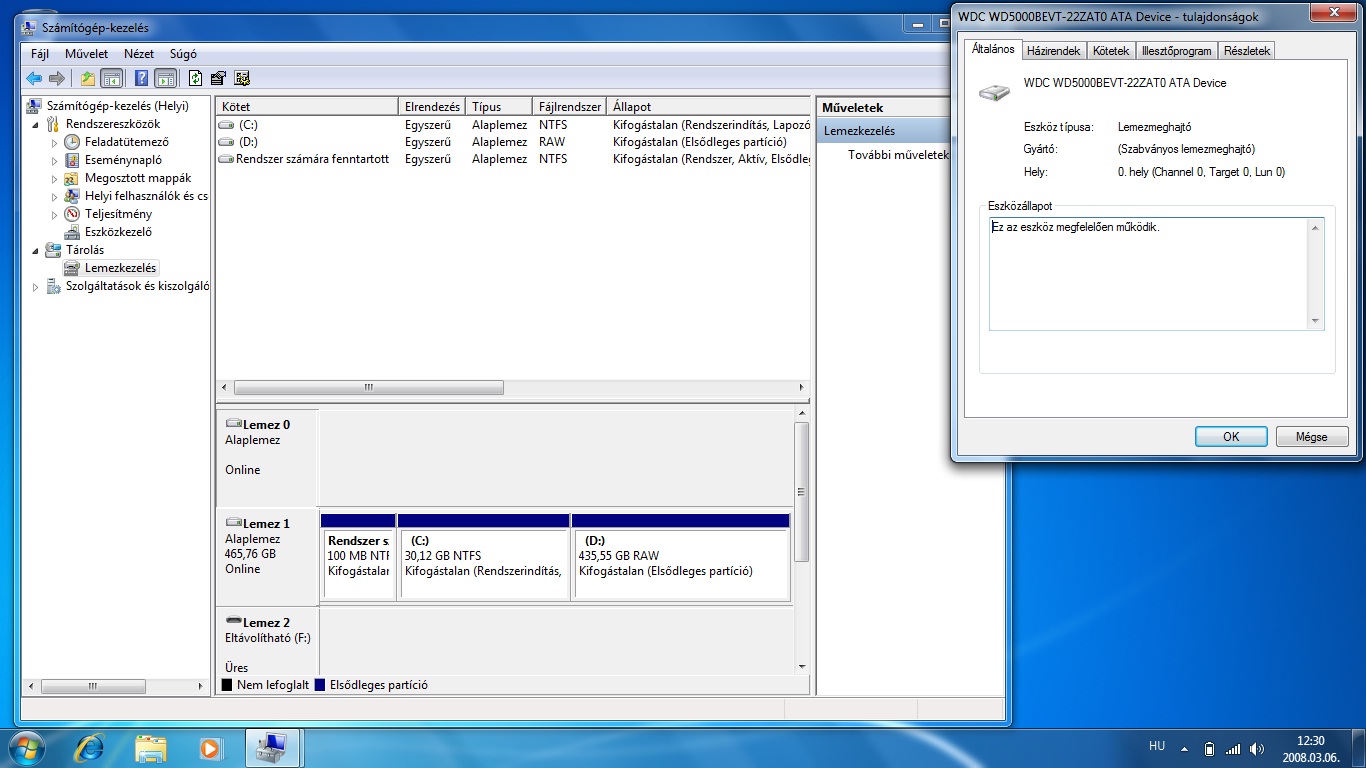
Task: Expand Szolgáltatások és kiszolgálóalkalmazások node
Action: [37, 287]
